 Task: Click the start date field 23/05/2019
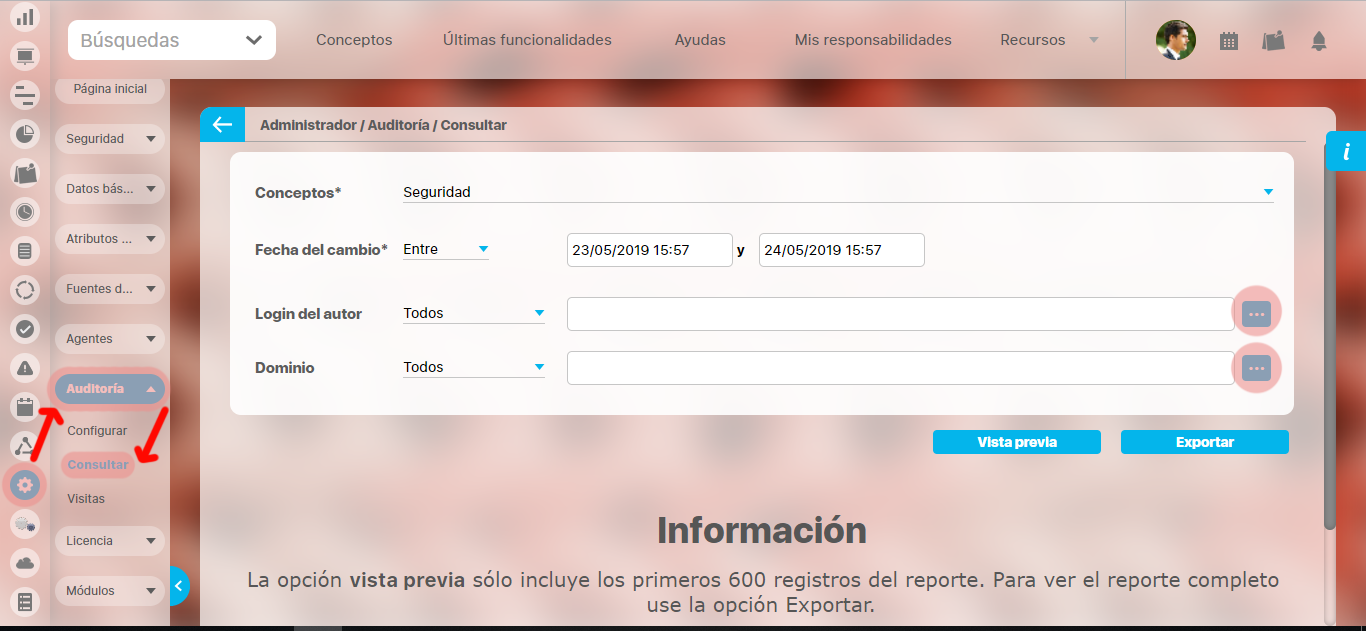649,250
